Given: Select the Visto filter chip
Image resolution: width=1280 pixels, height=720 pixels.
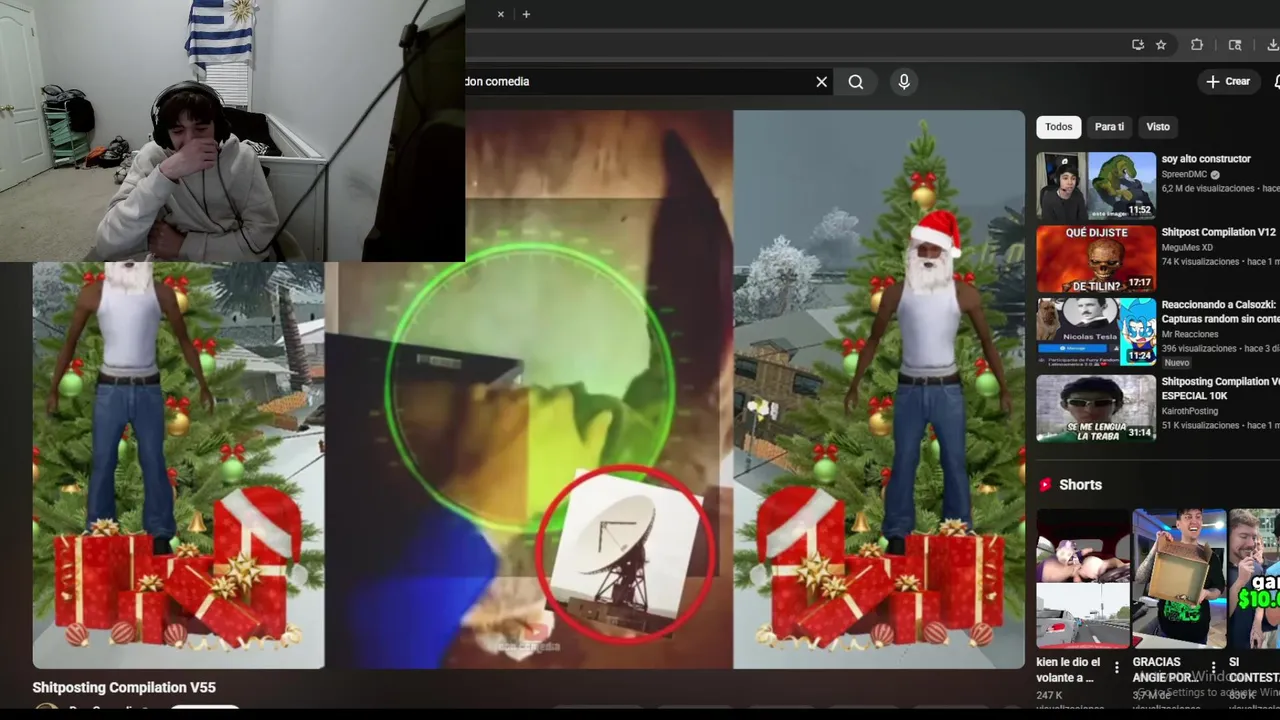Looking at the screenshot, I should pos(1158,127).
